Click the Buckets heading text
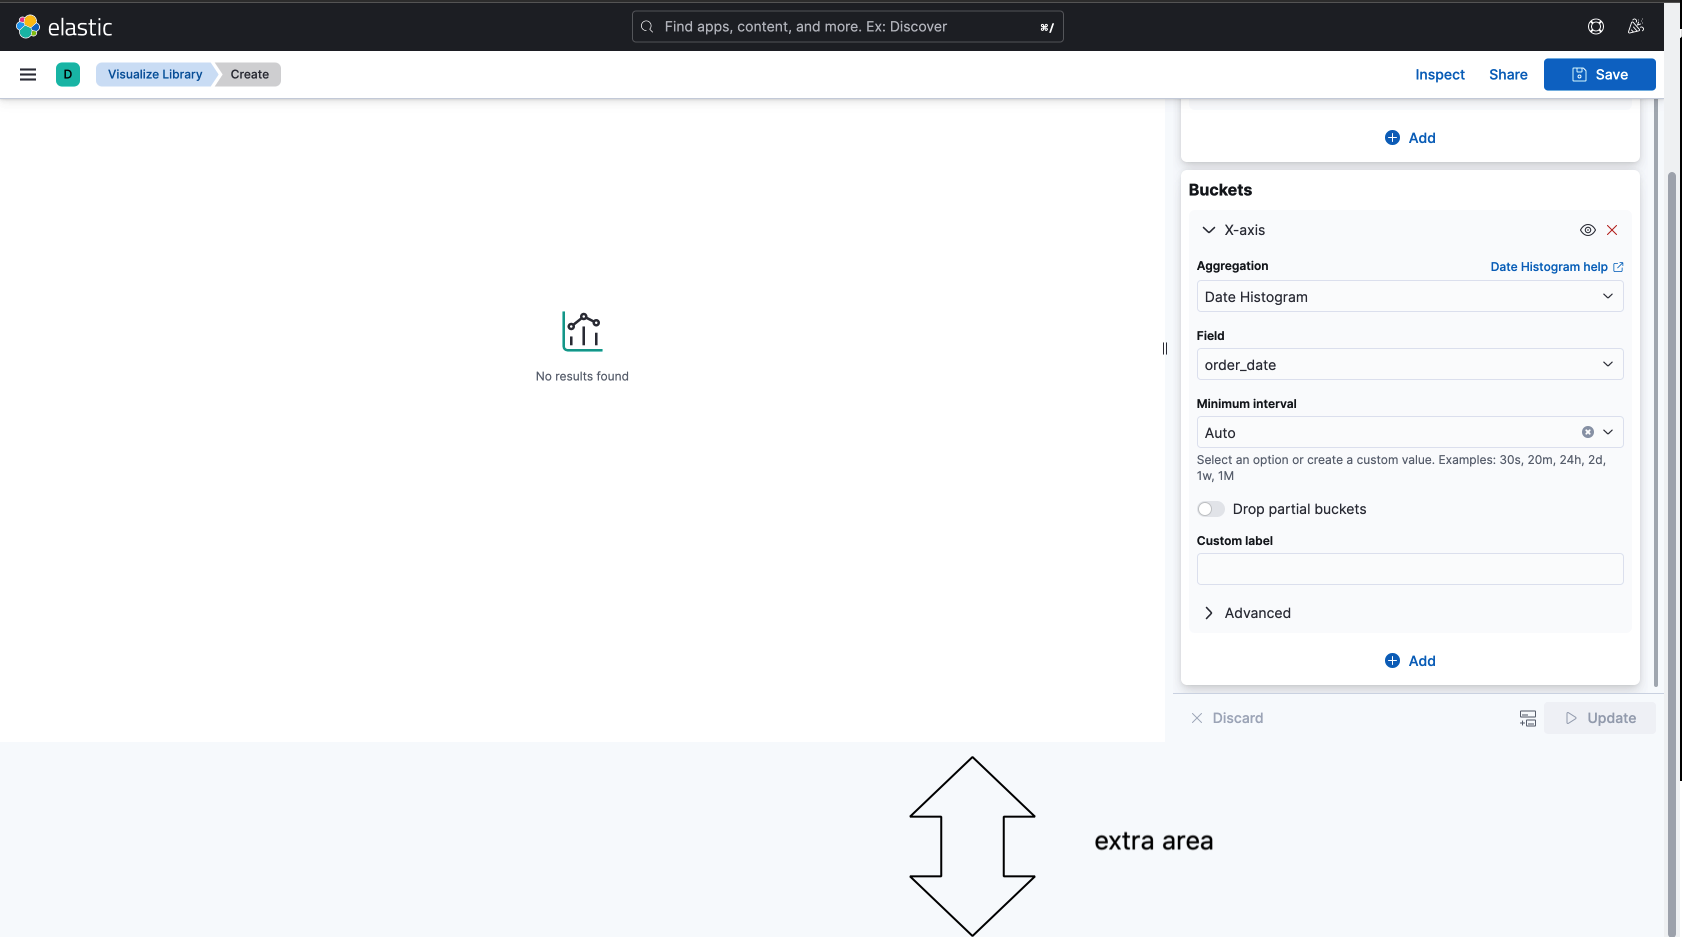1691x937 pixels. (1220, 190)
